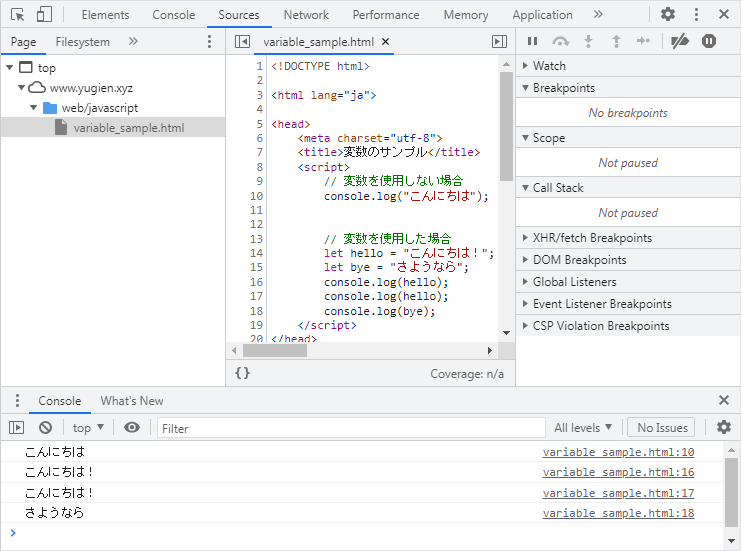Show more navigator tabs chevron
Viewport: 741px width, 551px height.
tap(133, 41)
